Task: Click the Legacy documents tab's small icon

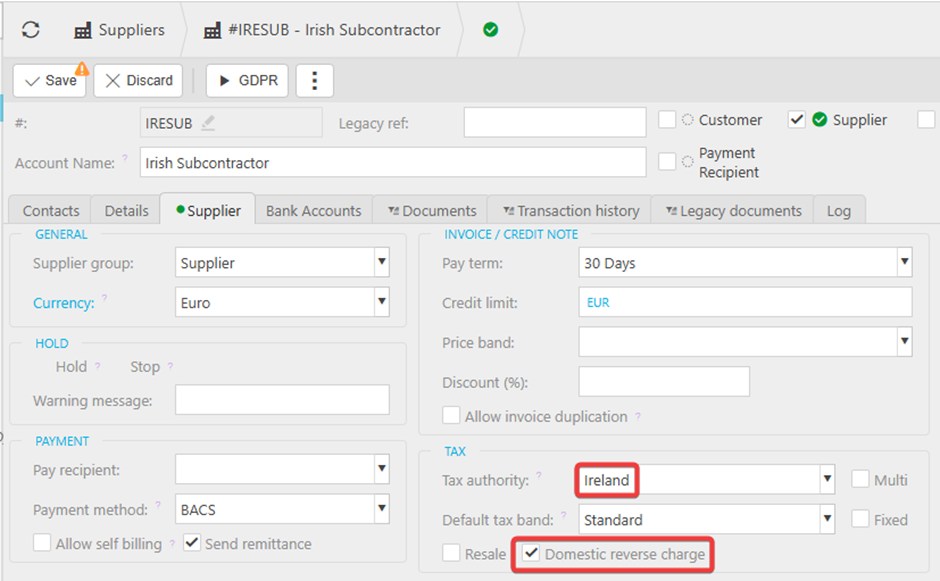Action: tap(671, 210)
